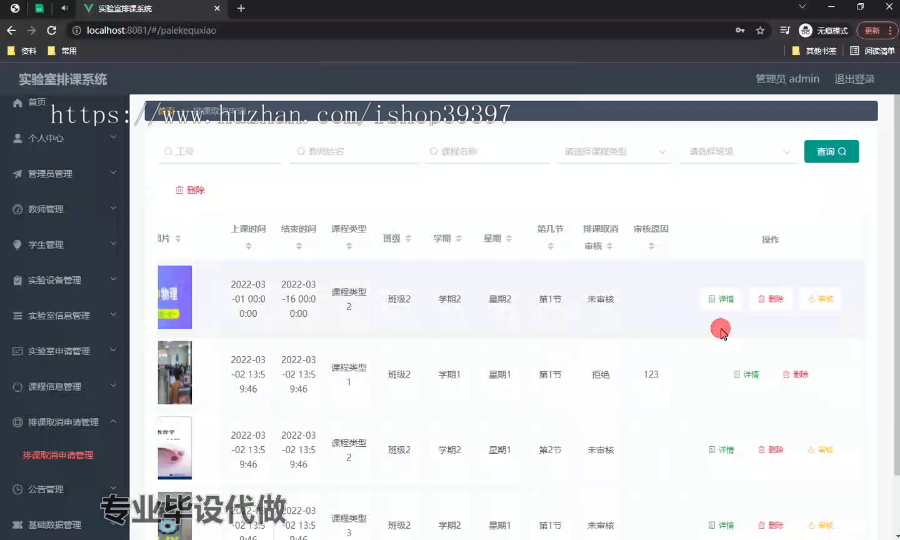
Task: Click 退出登录 logout link
Action: (854, 79)
